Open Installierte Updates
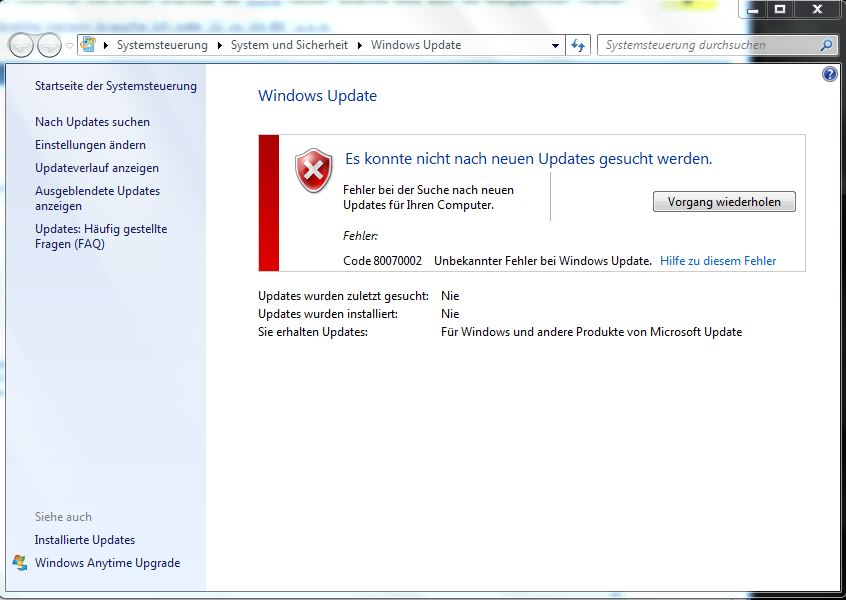 coord(85,540)
